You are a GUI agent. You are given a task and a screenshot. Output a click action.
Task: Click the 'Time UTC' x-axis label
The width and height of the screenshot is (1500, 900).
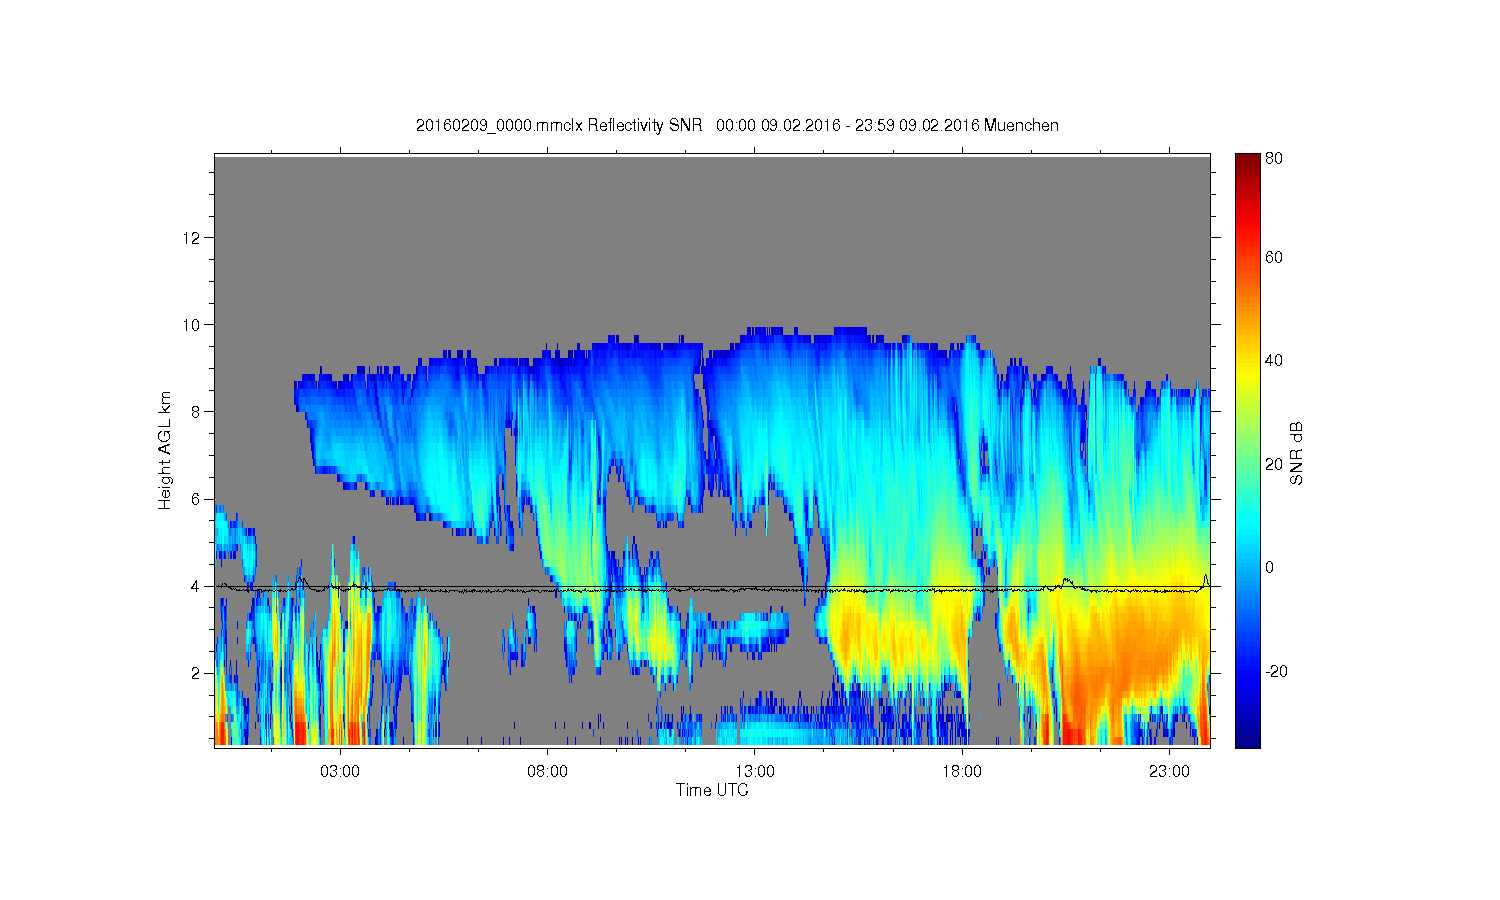(x=712, y=790)
